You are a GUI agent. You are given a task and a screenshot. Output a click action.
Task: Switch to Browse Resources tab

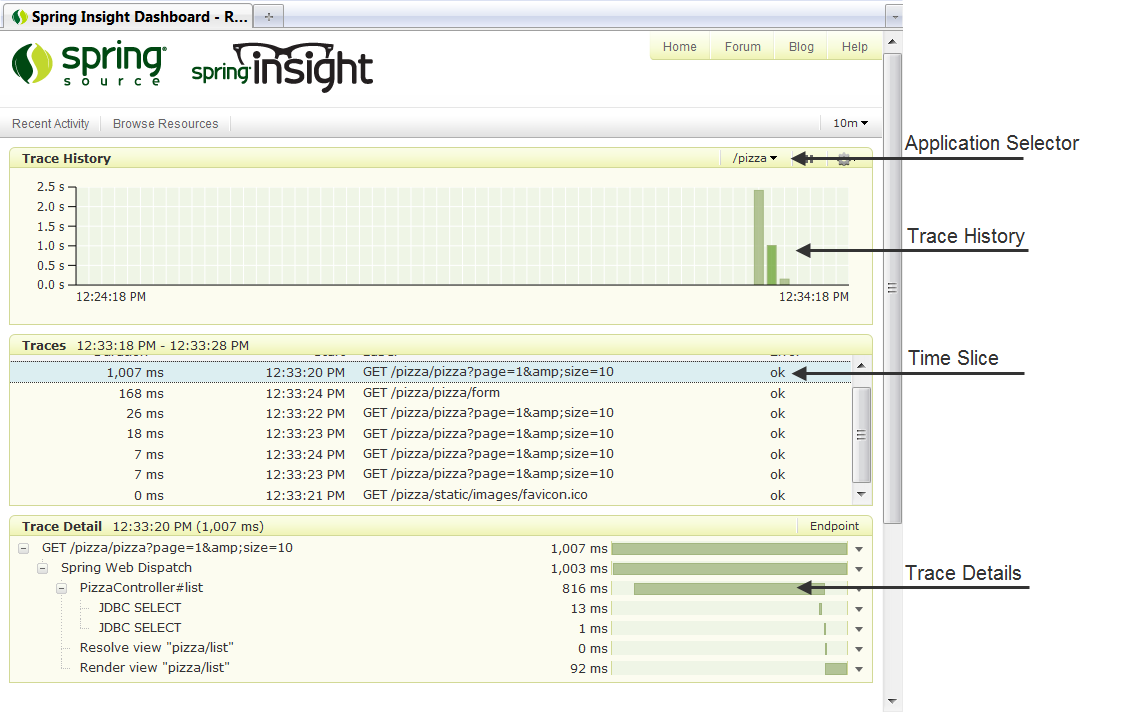point(165,124)
